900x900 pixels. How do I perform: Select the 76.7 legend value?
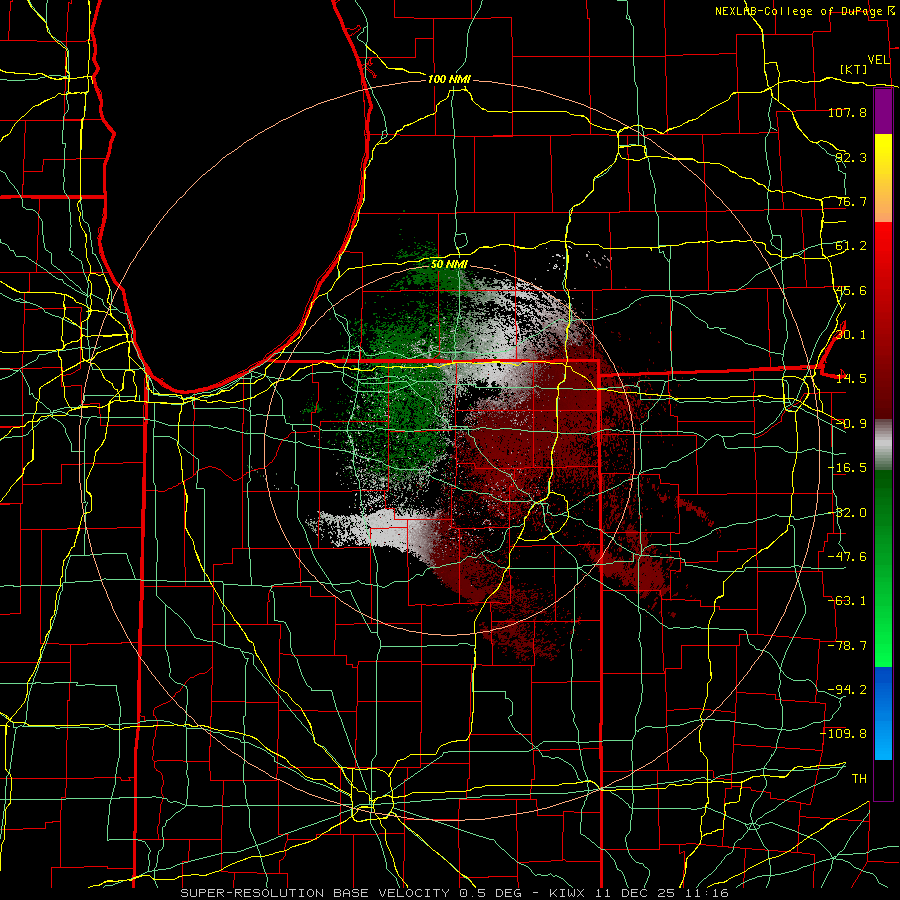pyautogui.click(x=851, y=201)
